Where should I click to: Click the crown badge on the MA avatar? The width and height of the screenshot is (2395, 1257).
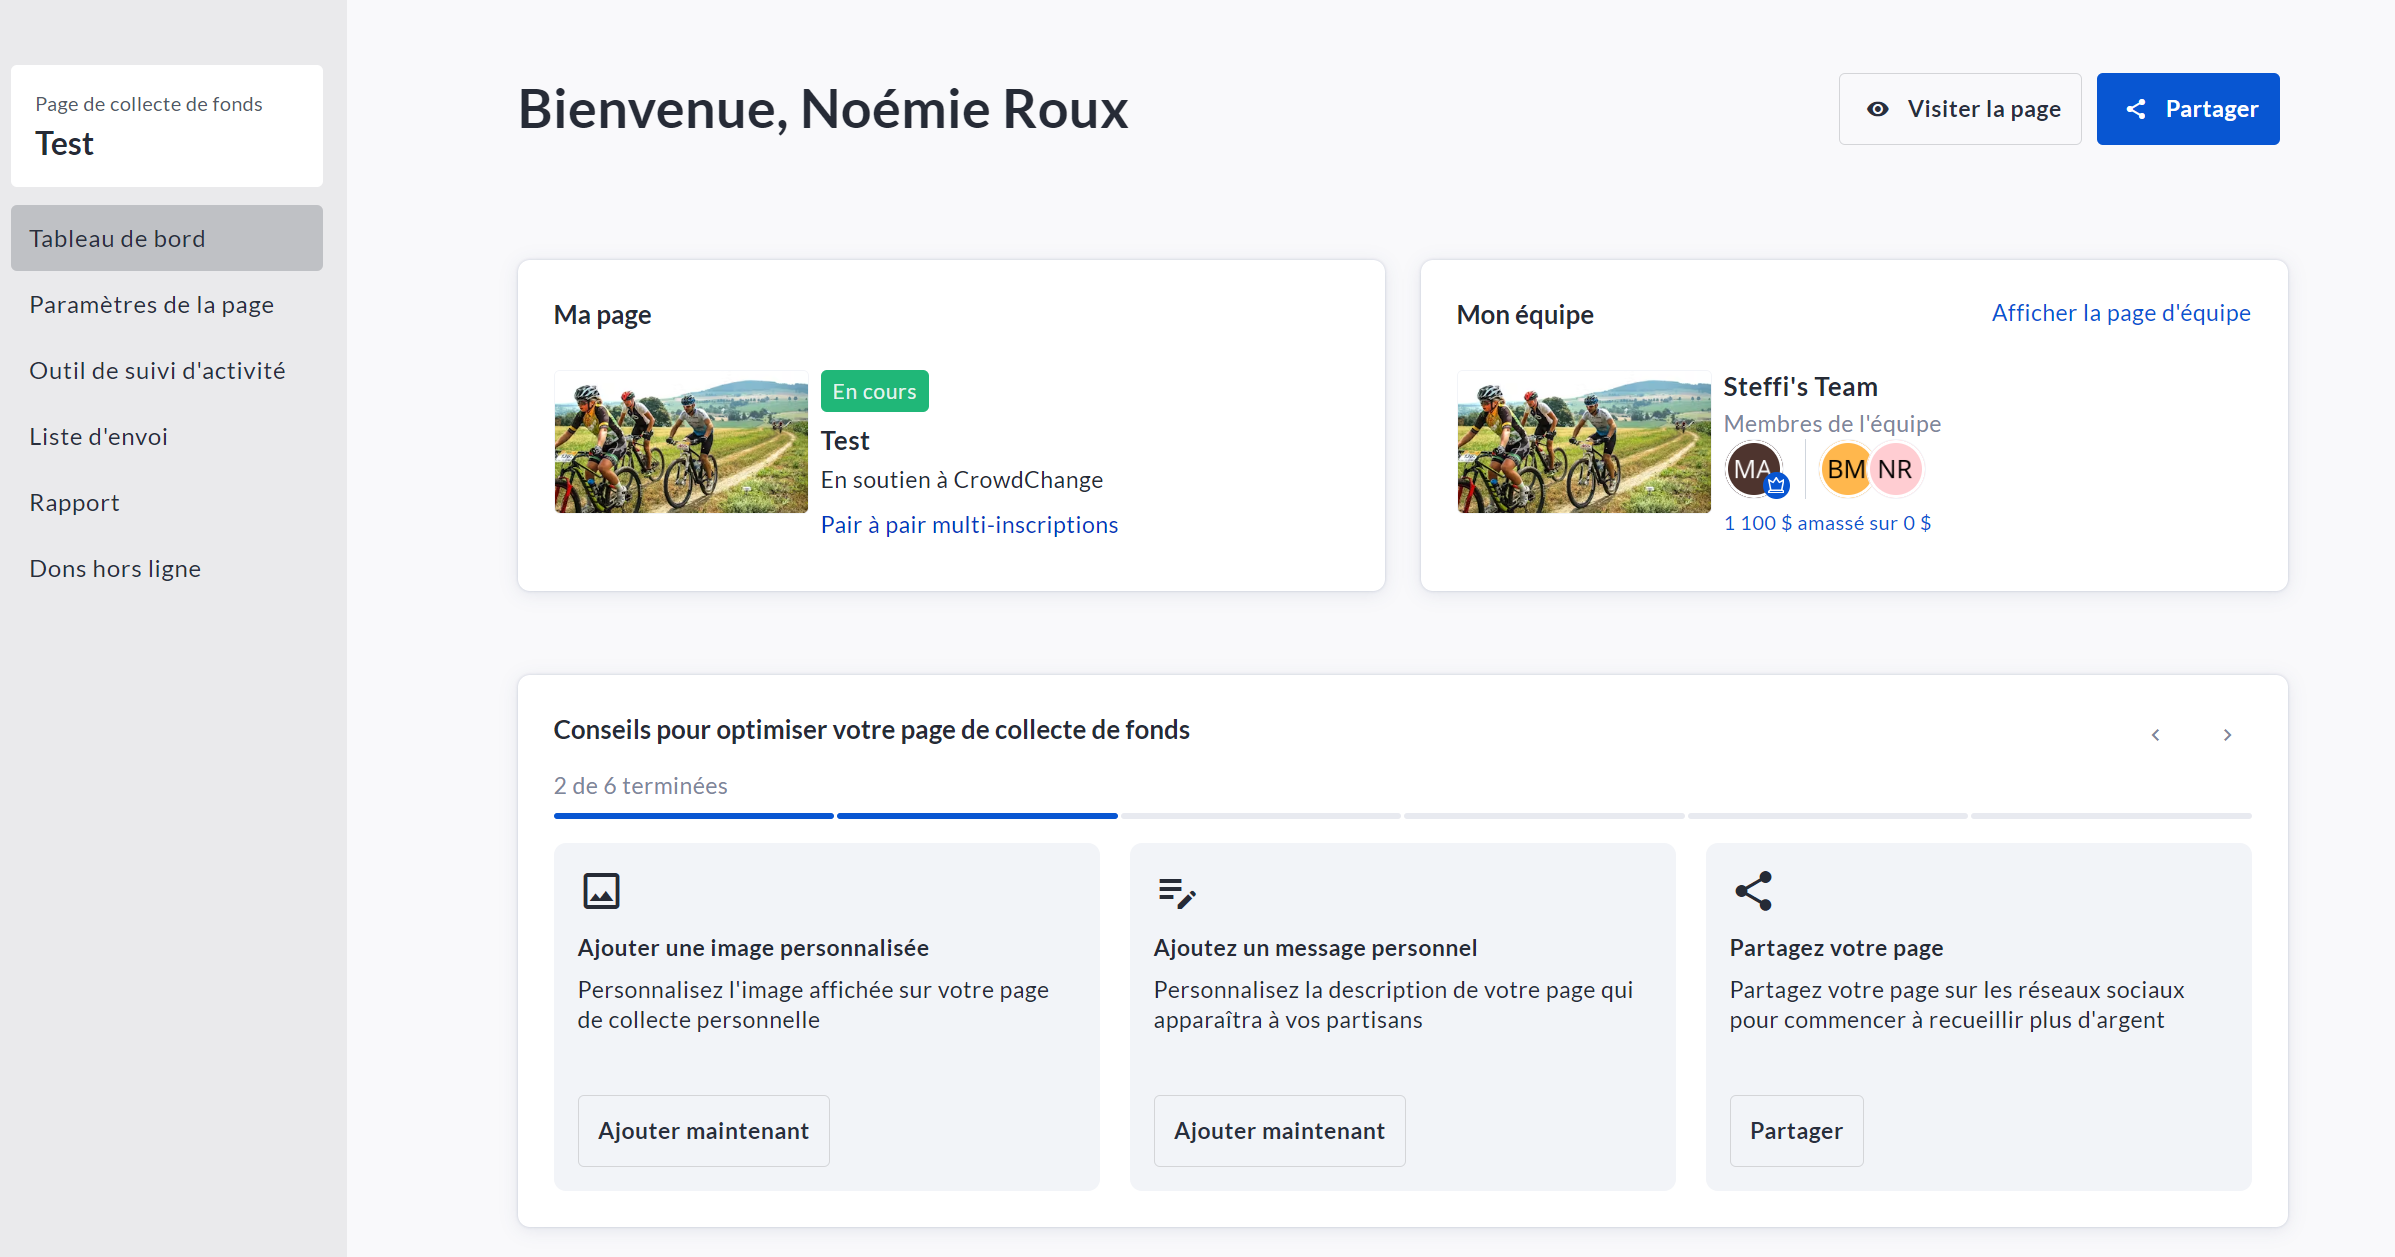[1776, 486]
